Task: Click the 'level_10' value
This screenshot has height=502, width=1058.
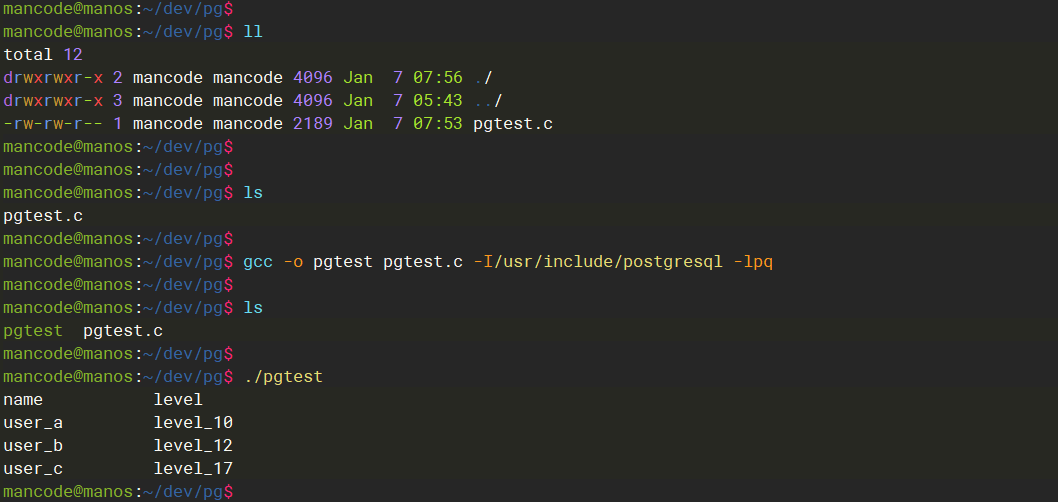Action: coord(193,423)
